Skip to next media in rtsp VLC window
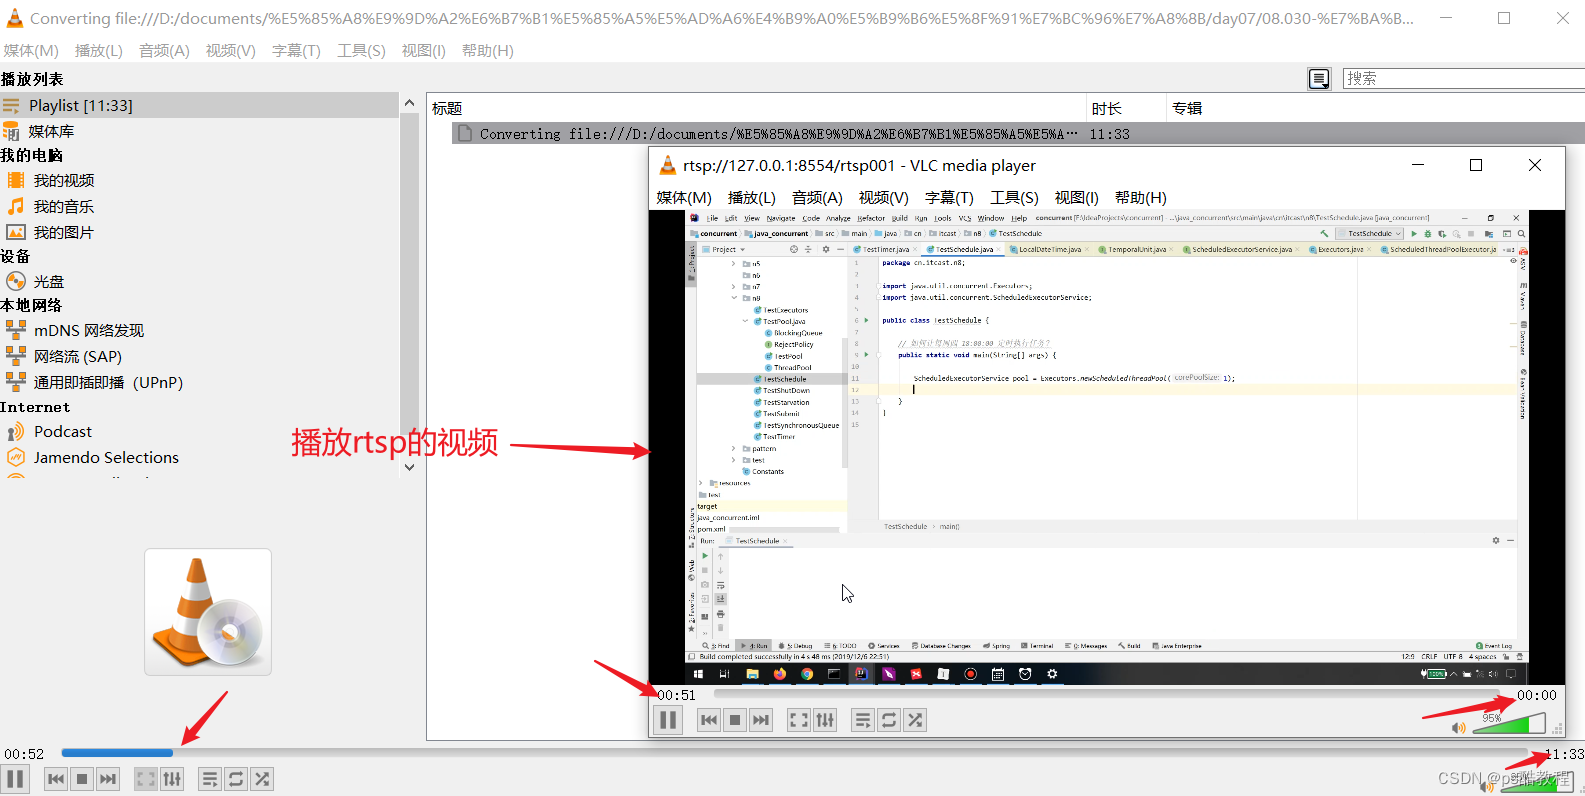1585x796 pixels. click(x=761, y=720)
